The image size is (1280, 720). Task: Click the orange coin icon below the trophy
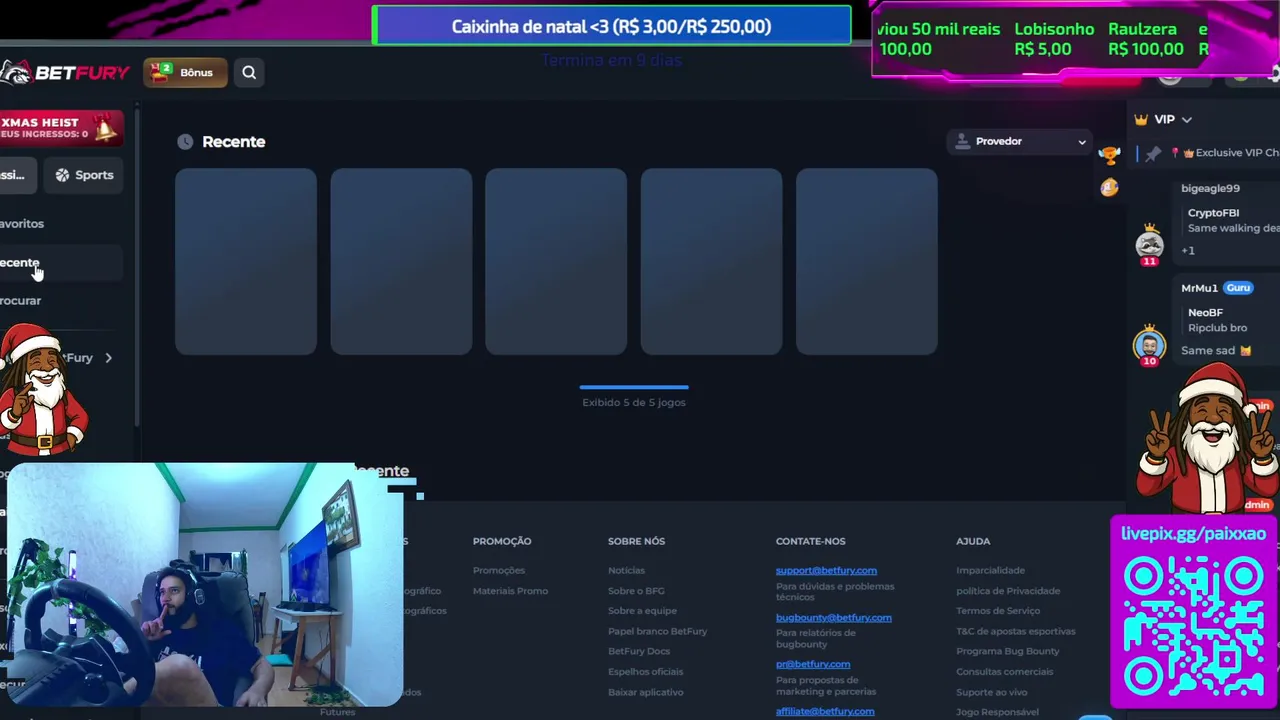click(x=1109, y=187)
